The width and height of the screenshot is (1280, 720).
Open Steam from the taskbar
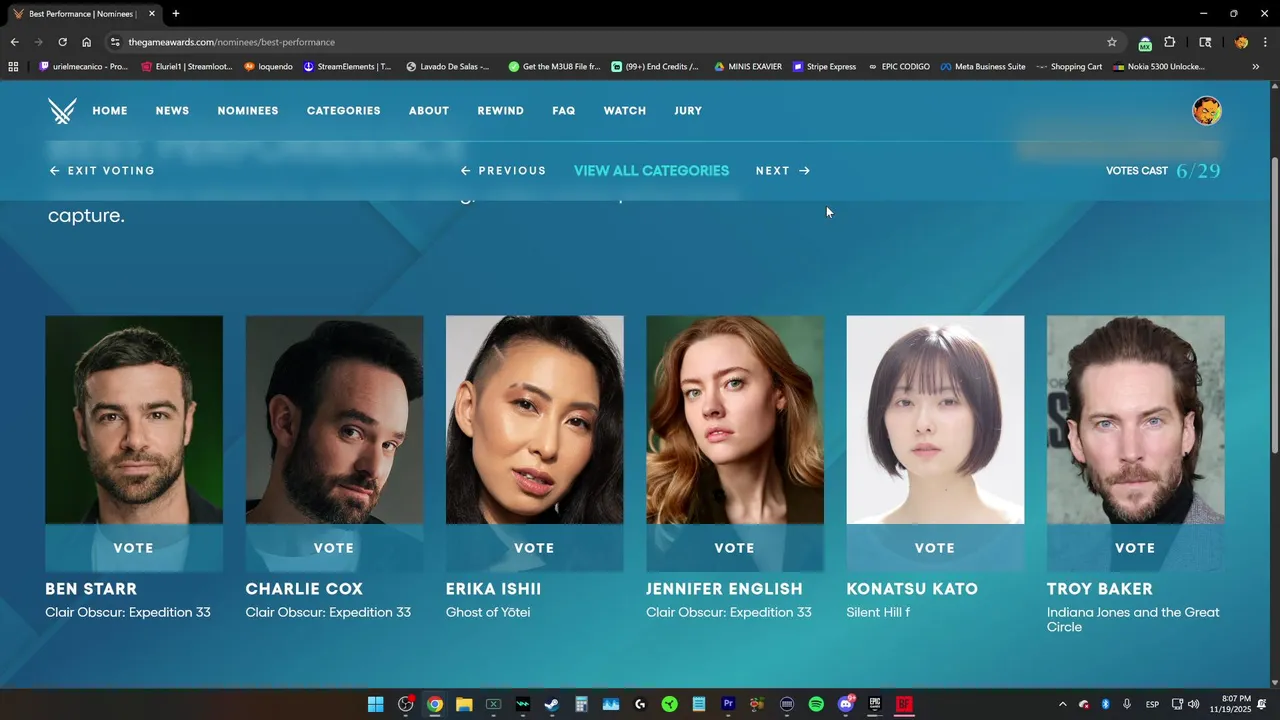(551, 704)
